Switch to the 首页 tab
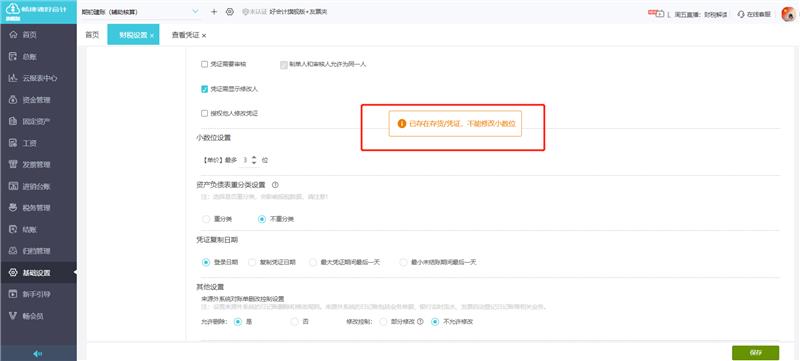800x361 pixels. pos(92,35)
